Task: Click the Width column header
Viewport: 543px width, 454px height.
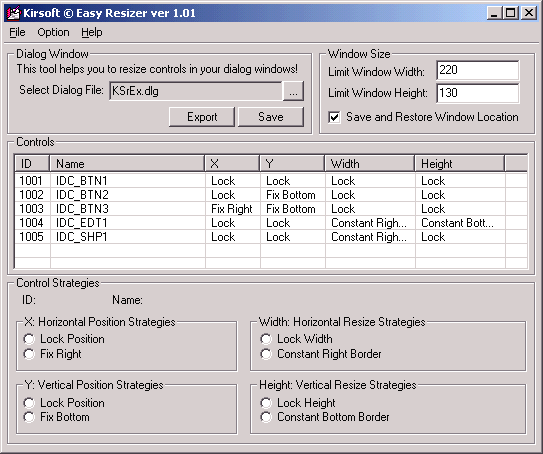Action: [x=370, y=163]
